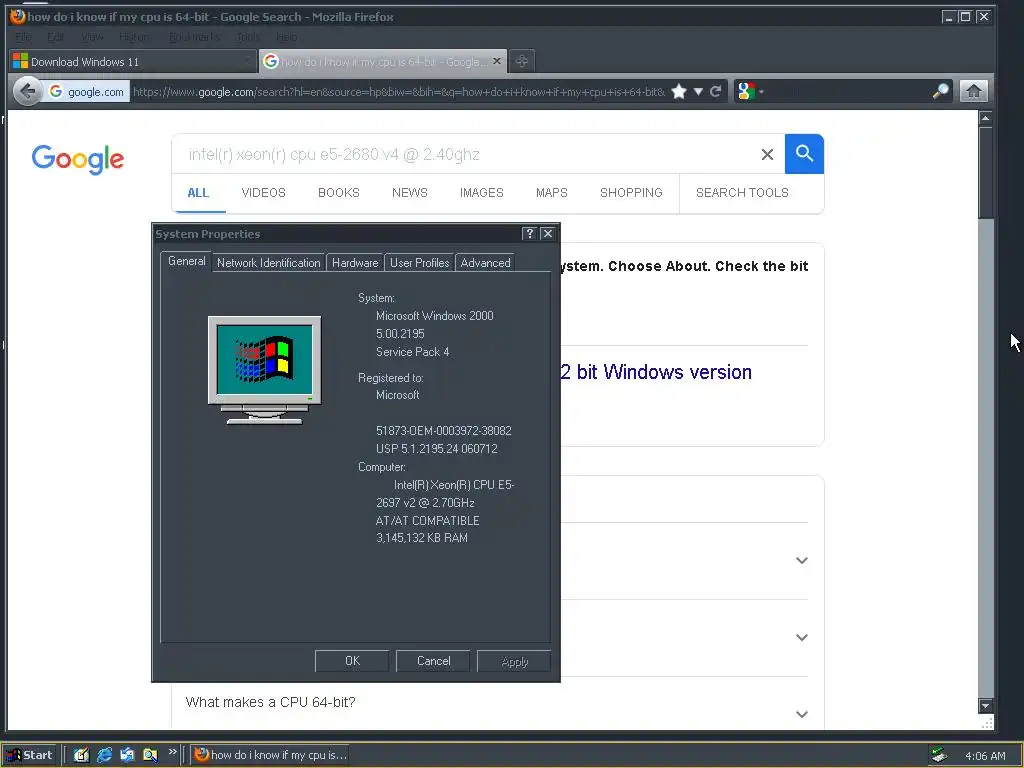Switch to SHOPPING results
This screenshot has height=768, width=1024.
coord(631,193)
